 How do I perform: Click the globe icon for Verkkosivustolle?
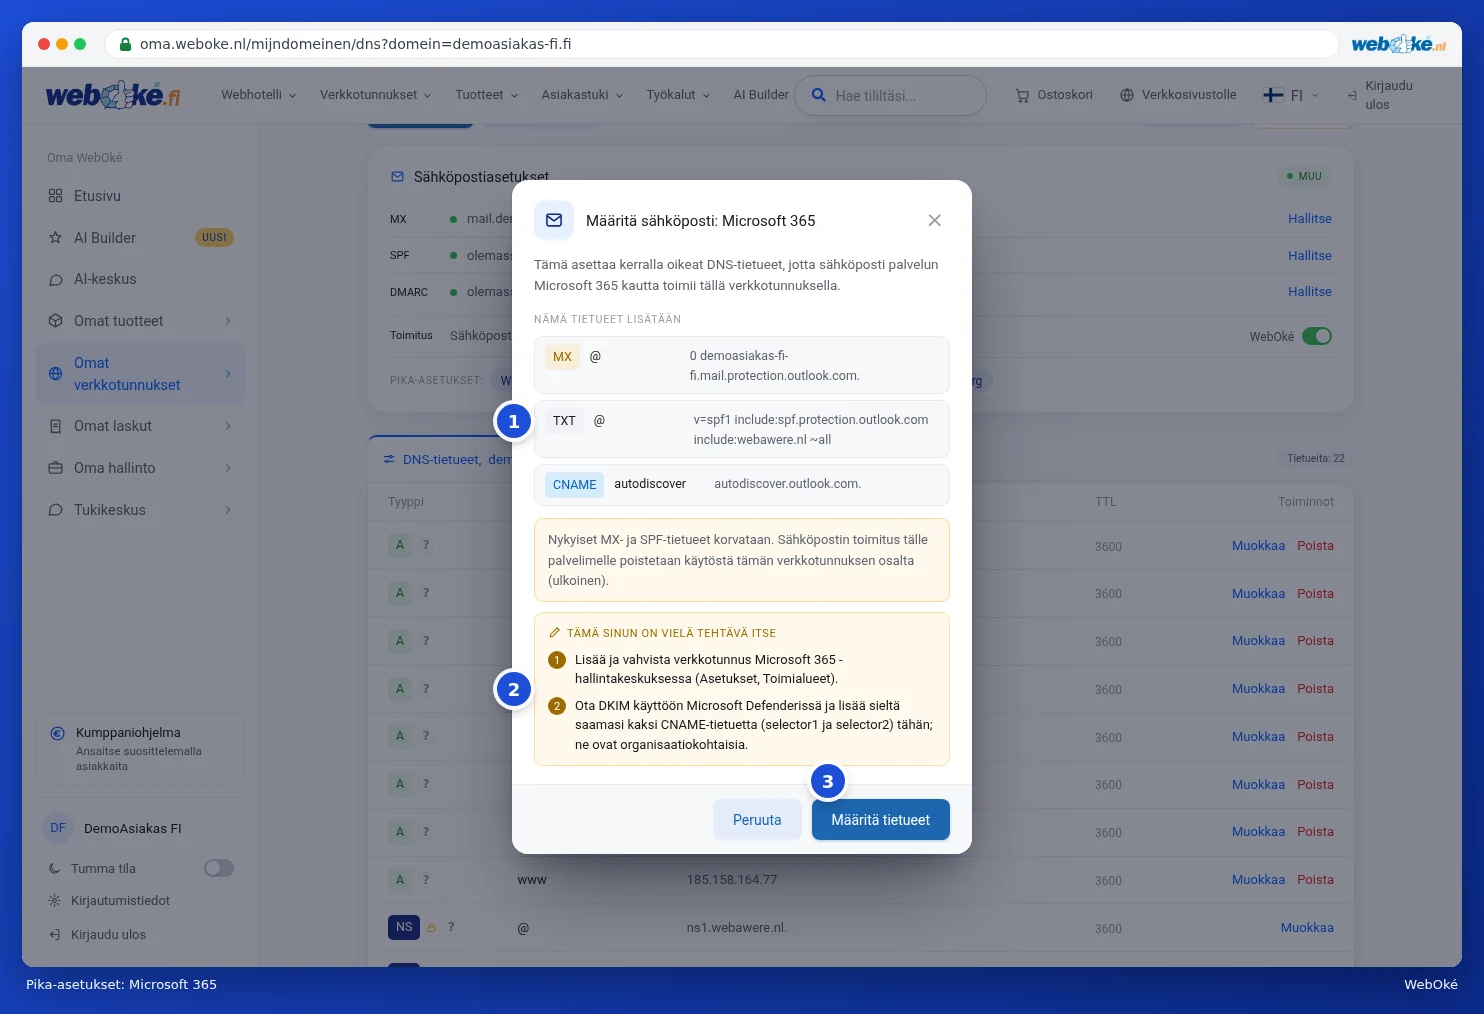click(1127, 95)
